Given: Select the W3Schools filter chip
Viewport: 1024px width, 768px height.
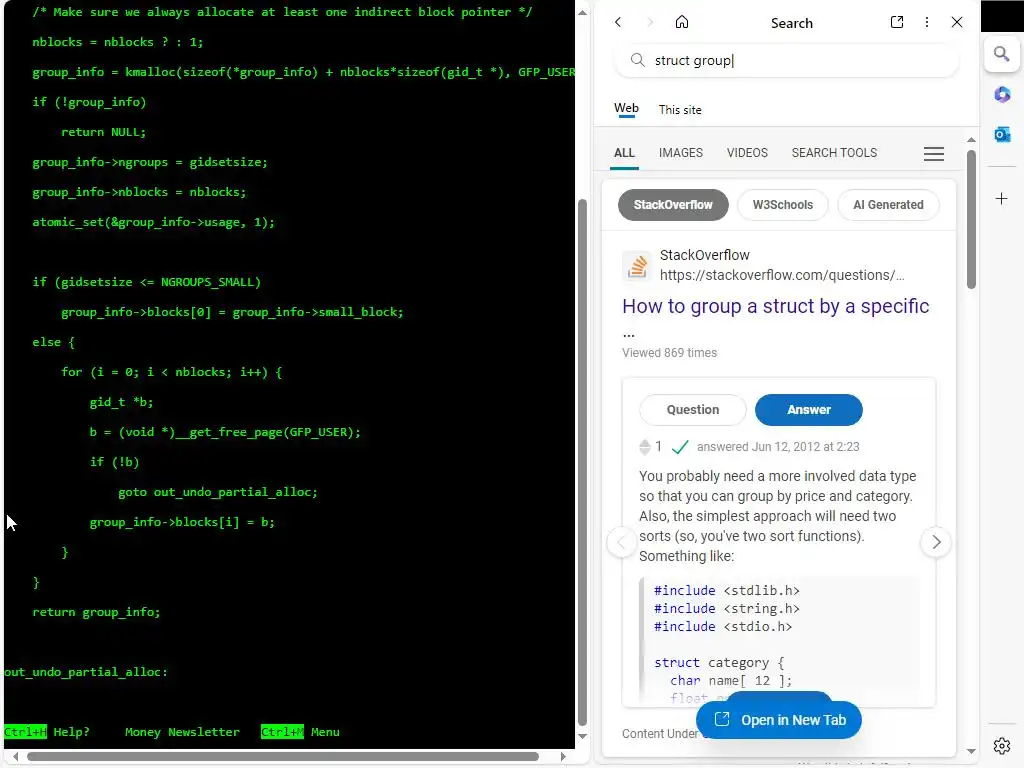Looking at the screenshot, I should [782, 205].
